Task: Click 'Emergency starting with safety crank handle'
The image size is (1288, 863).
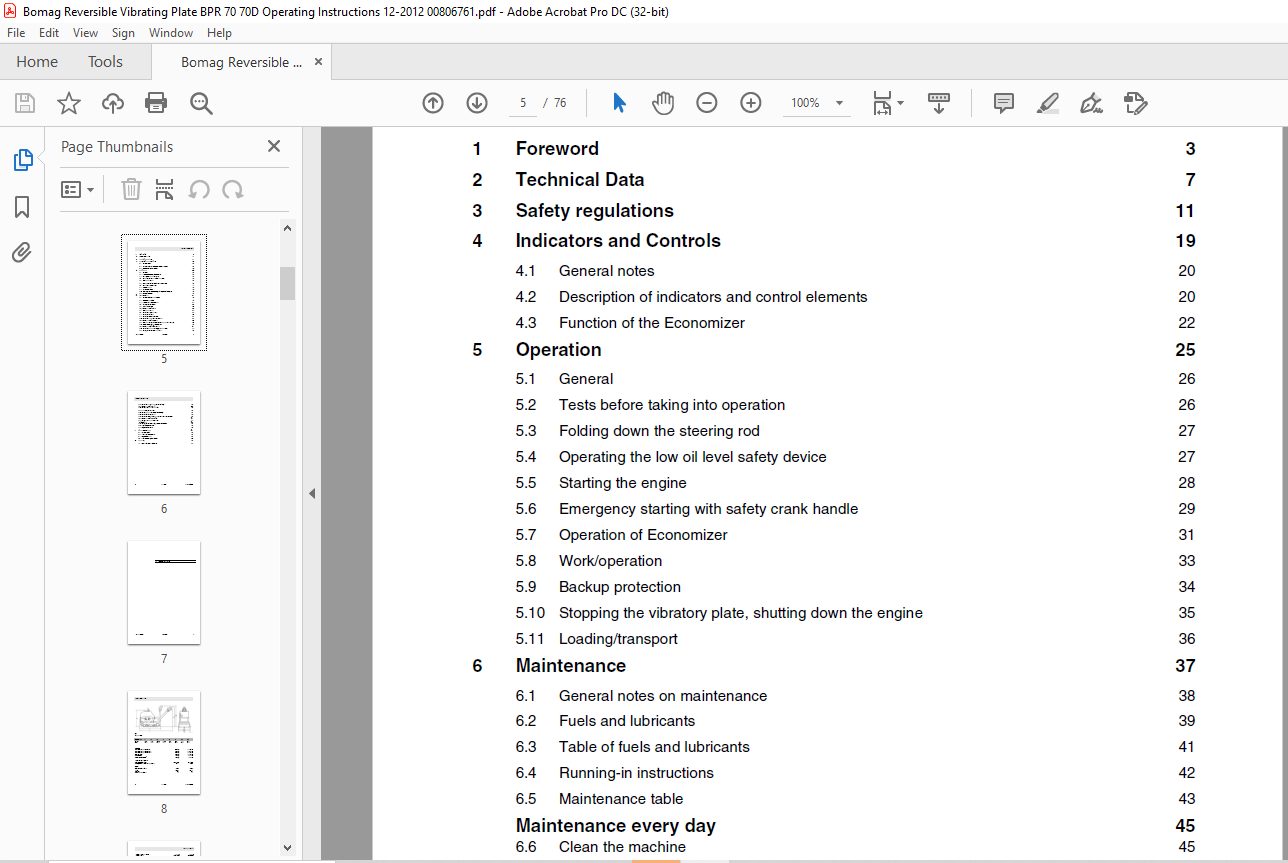Action: click(709, 509)
